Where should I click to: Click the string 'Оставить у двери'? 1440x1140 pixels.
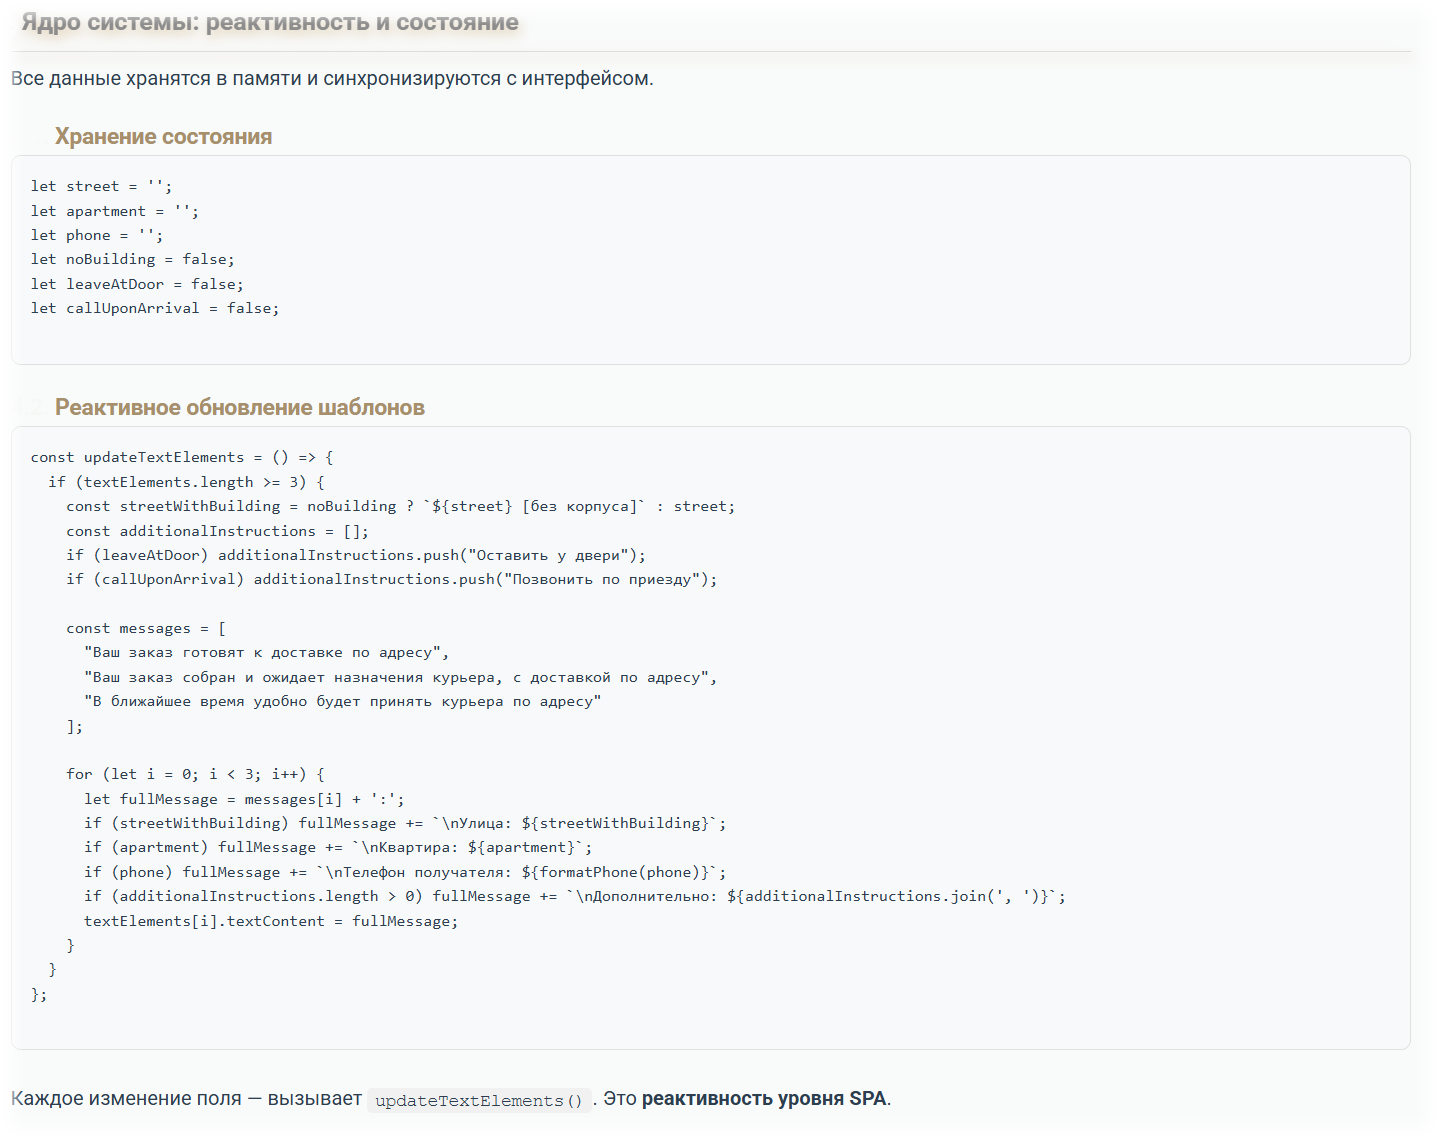[550, 554]
